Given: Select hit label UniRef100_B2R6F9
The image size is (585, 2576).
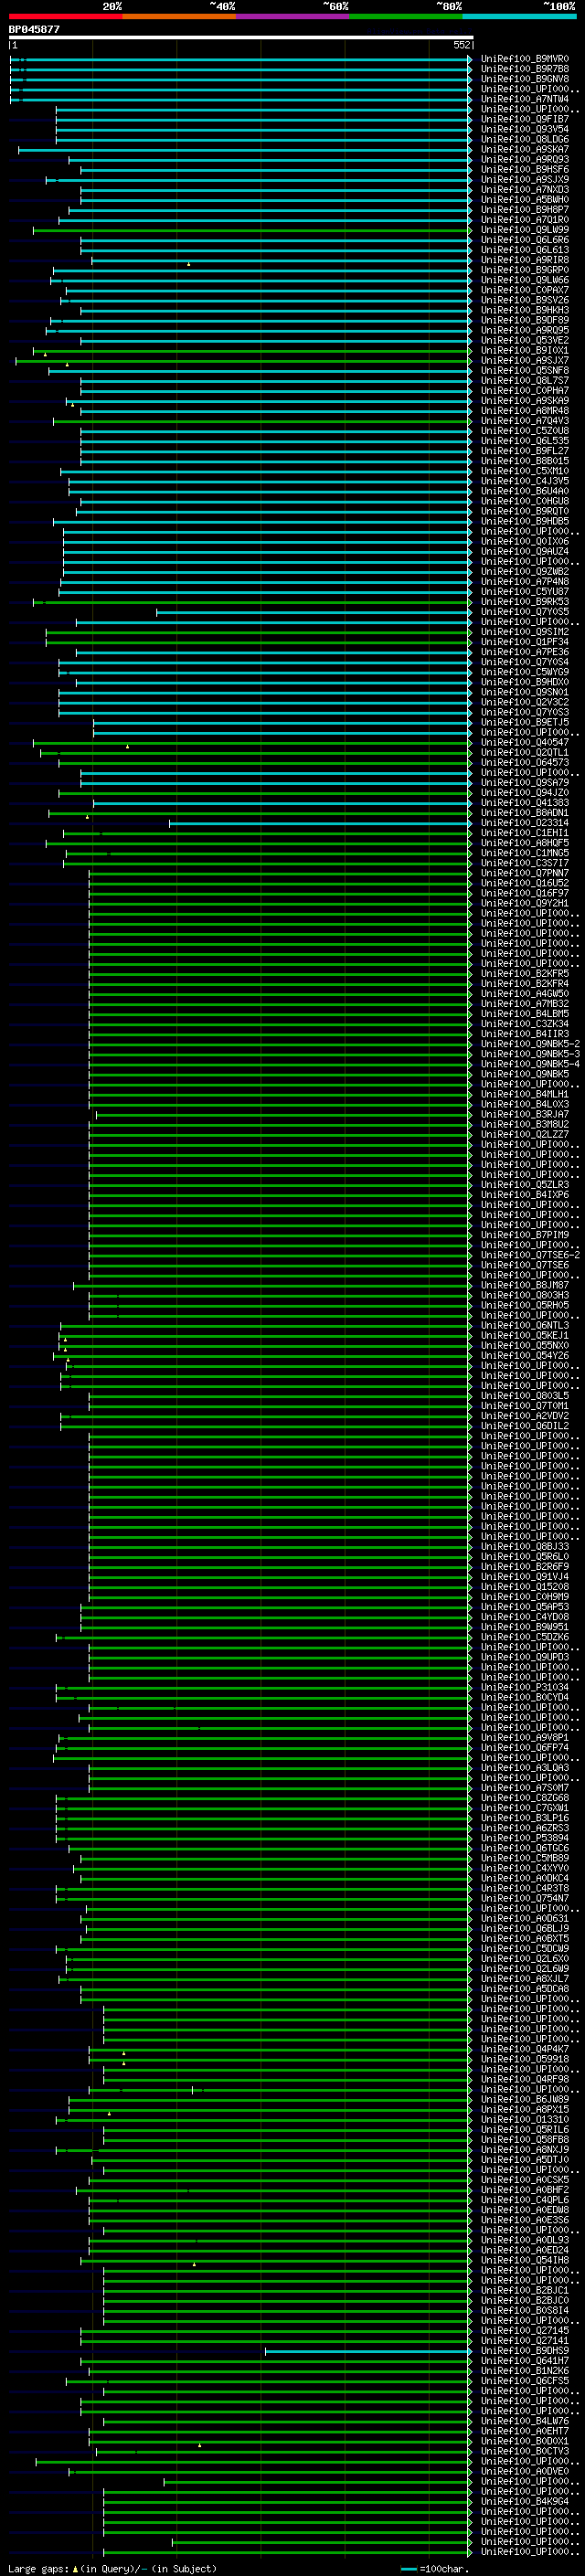Looking at the screenshot, I should [x=525, y=1567].
